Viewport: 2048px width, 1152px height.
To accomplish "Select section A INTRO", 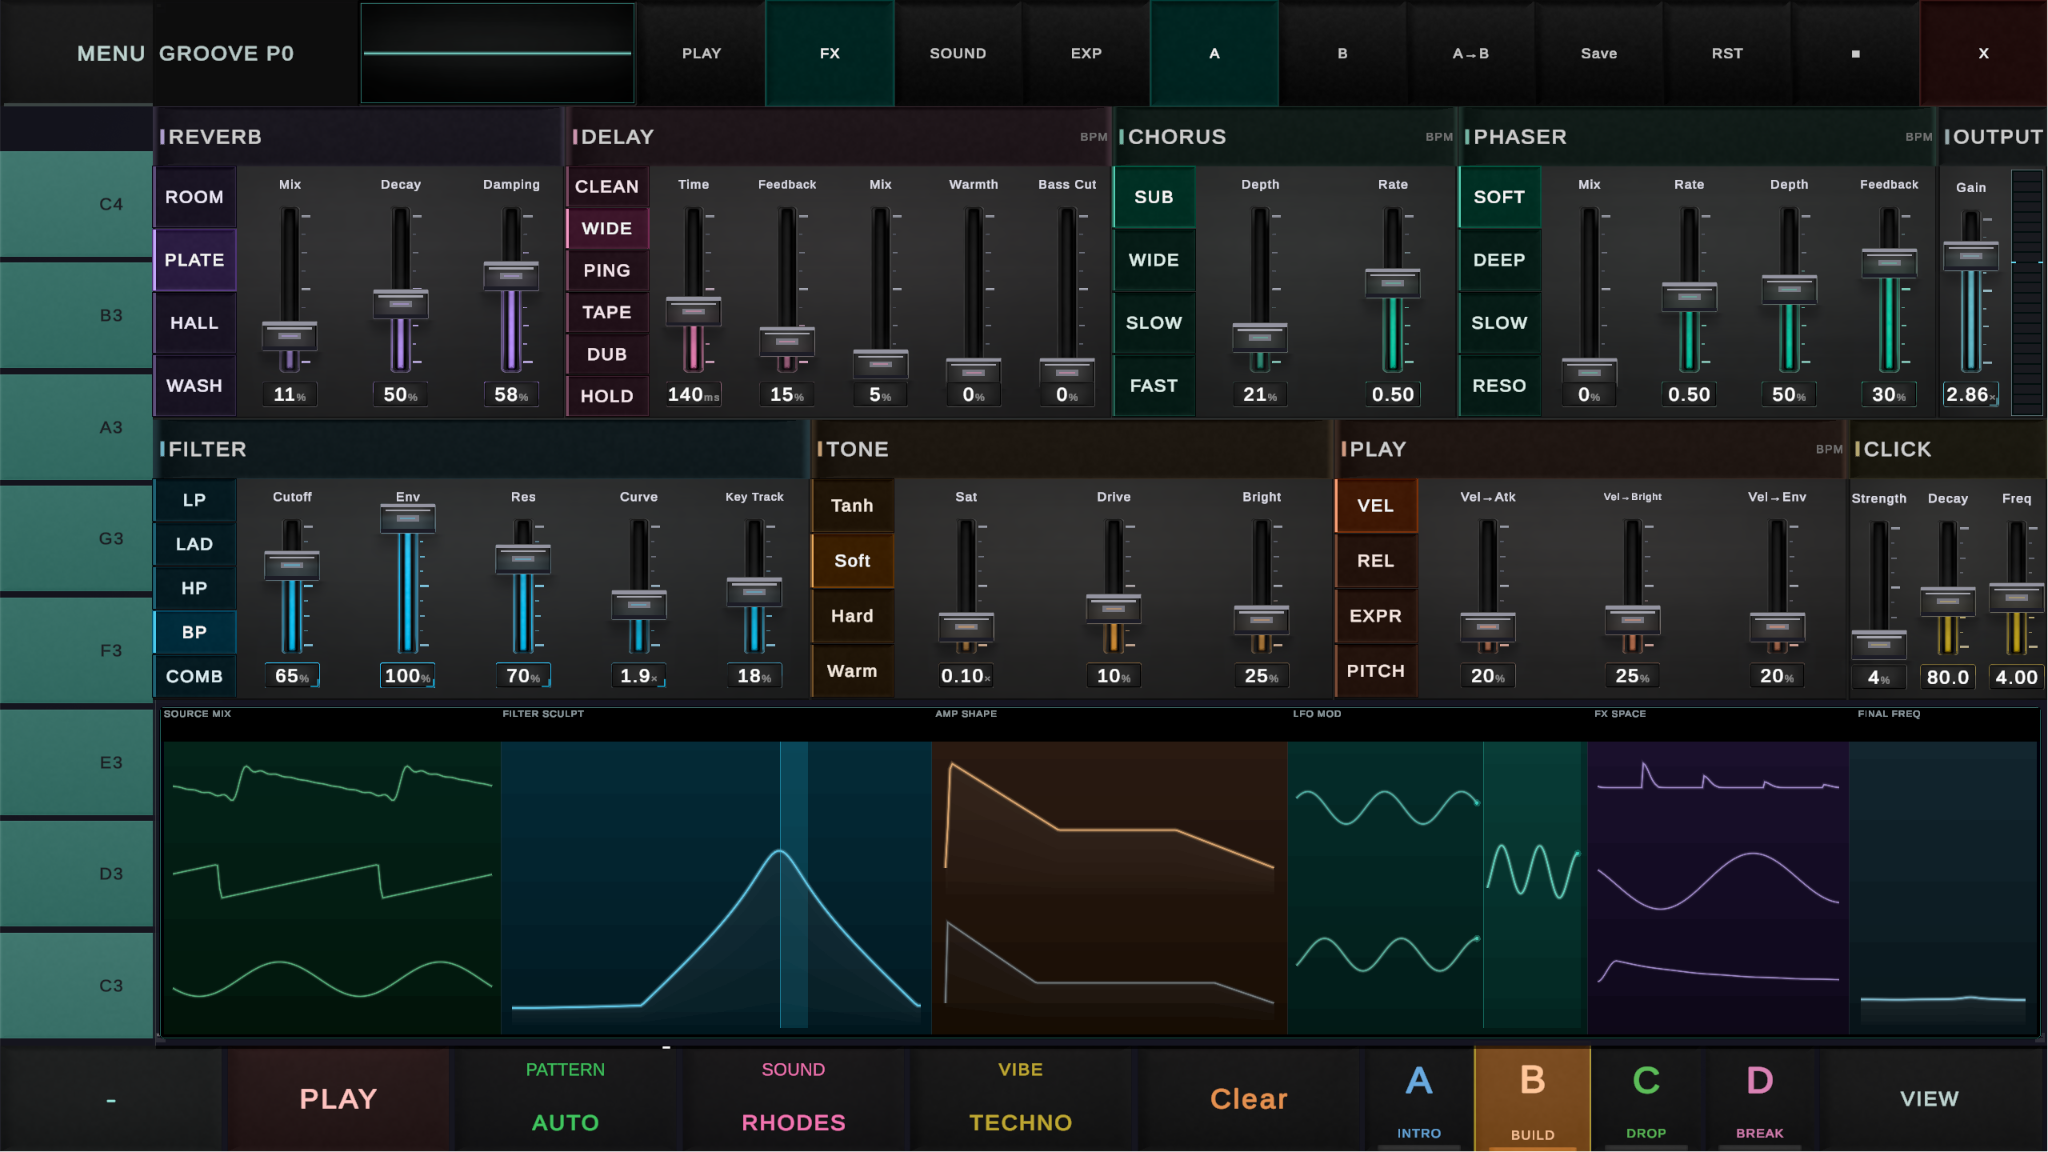I will pos(1419,1099).
